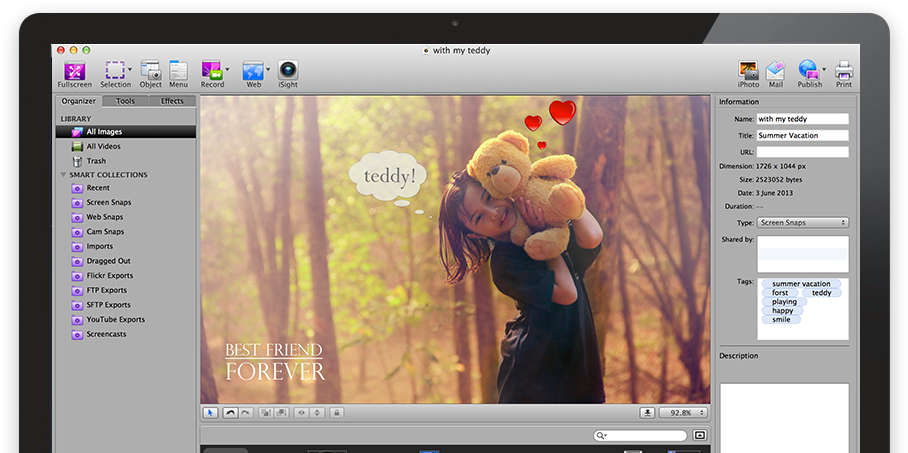Collapse the Smart Collections section
The image size is (908, 453).
pos(64,175)
